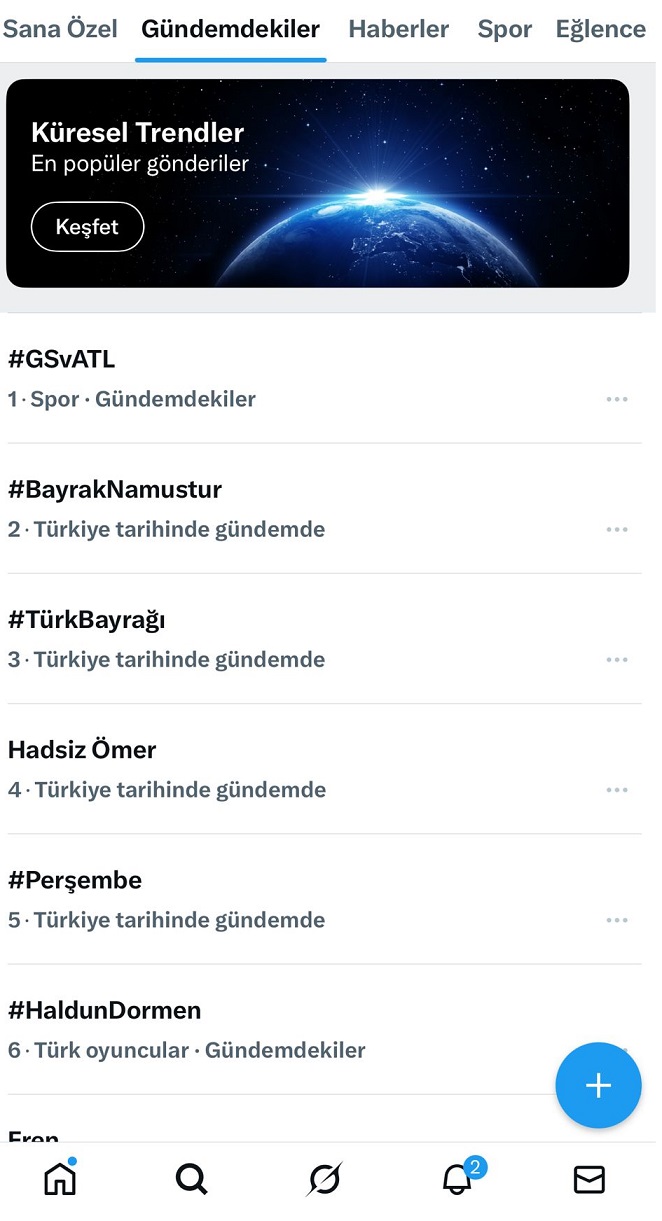Open Grok from bottom navigation
Viewport: 662px width, 1221px height.
coord(324,1180)
